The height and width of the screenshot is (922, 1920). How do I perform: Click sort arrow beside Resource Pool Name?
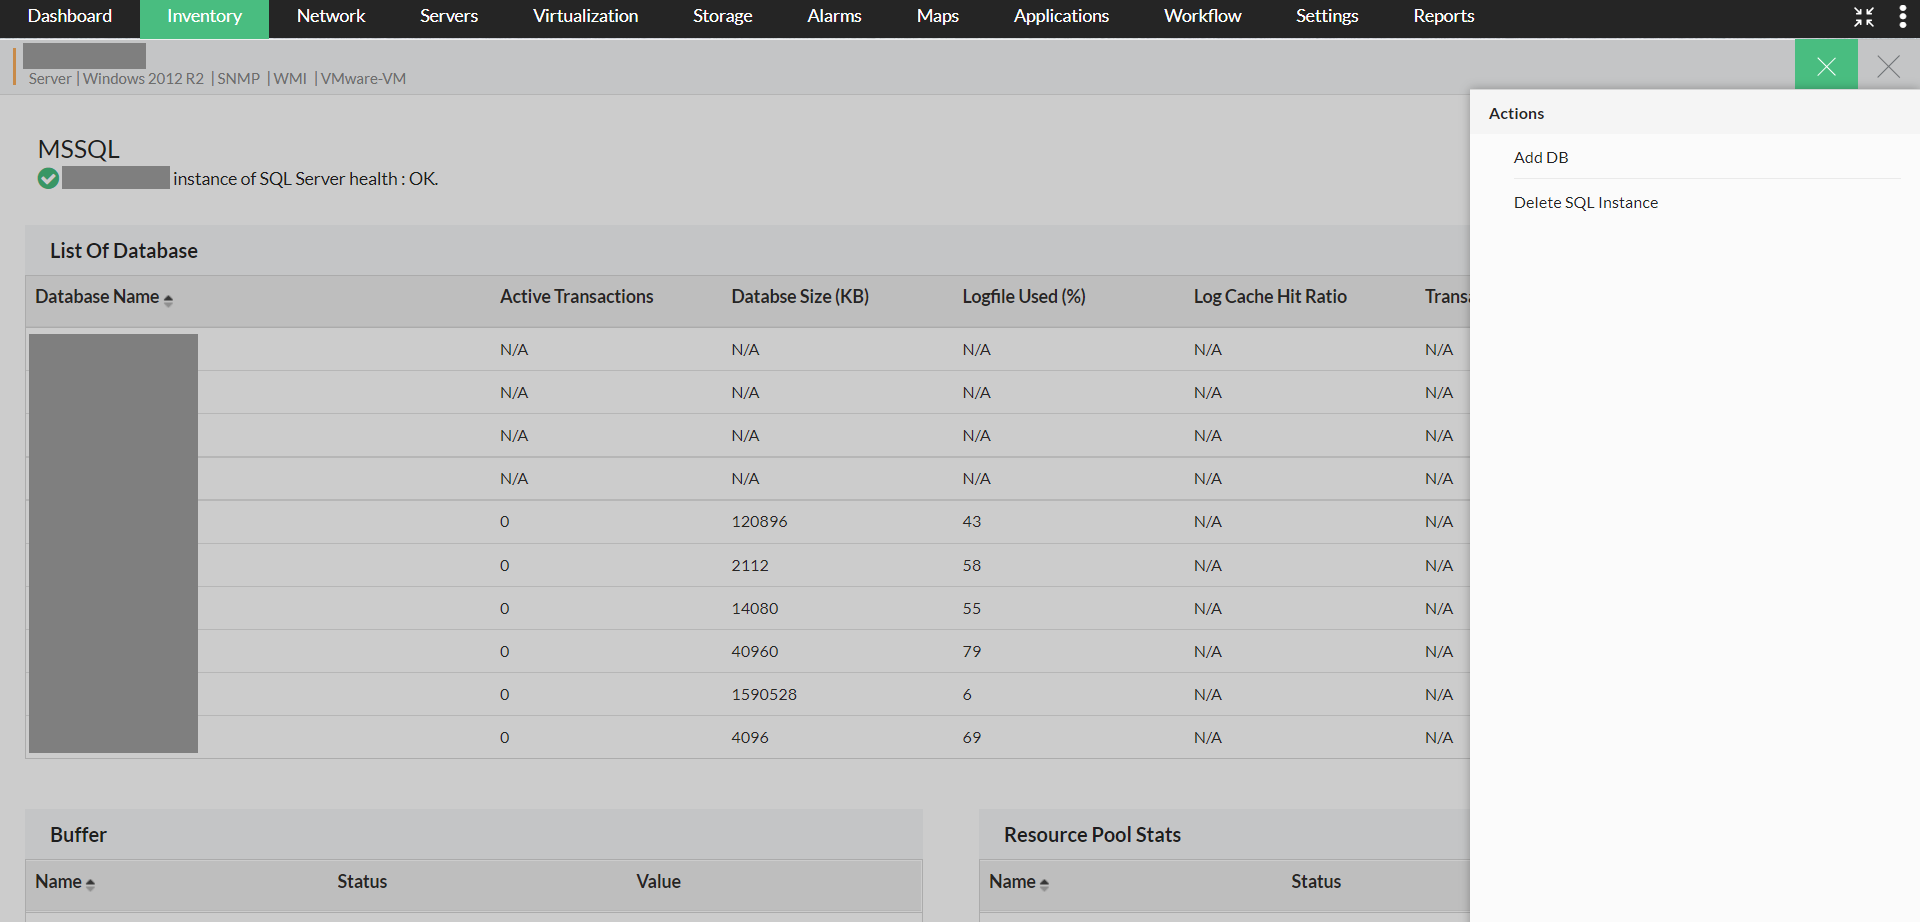click(x=1044, y=884)
